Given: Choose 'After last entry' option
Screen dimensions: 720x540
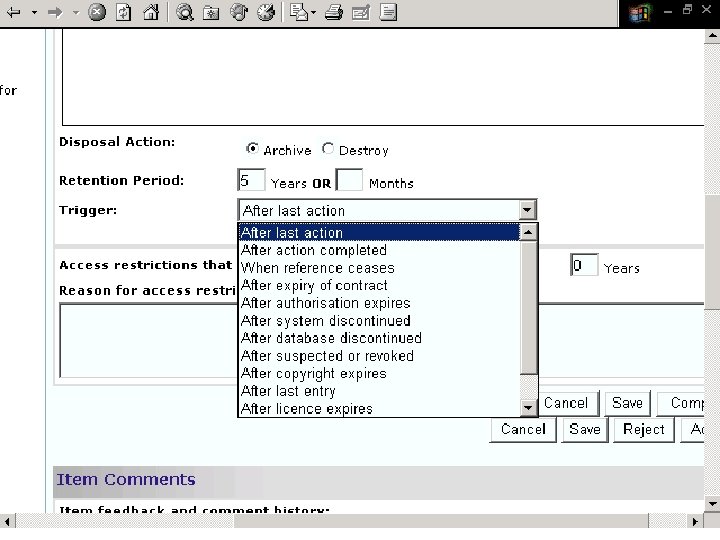Looking at the screenshot, I should click(x=379, y=391).
